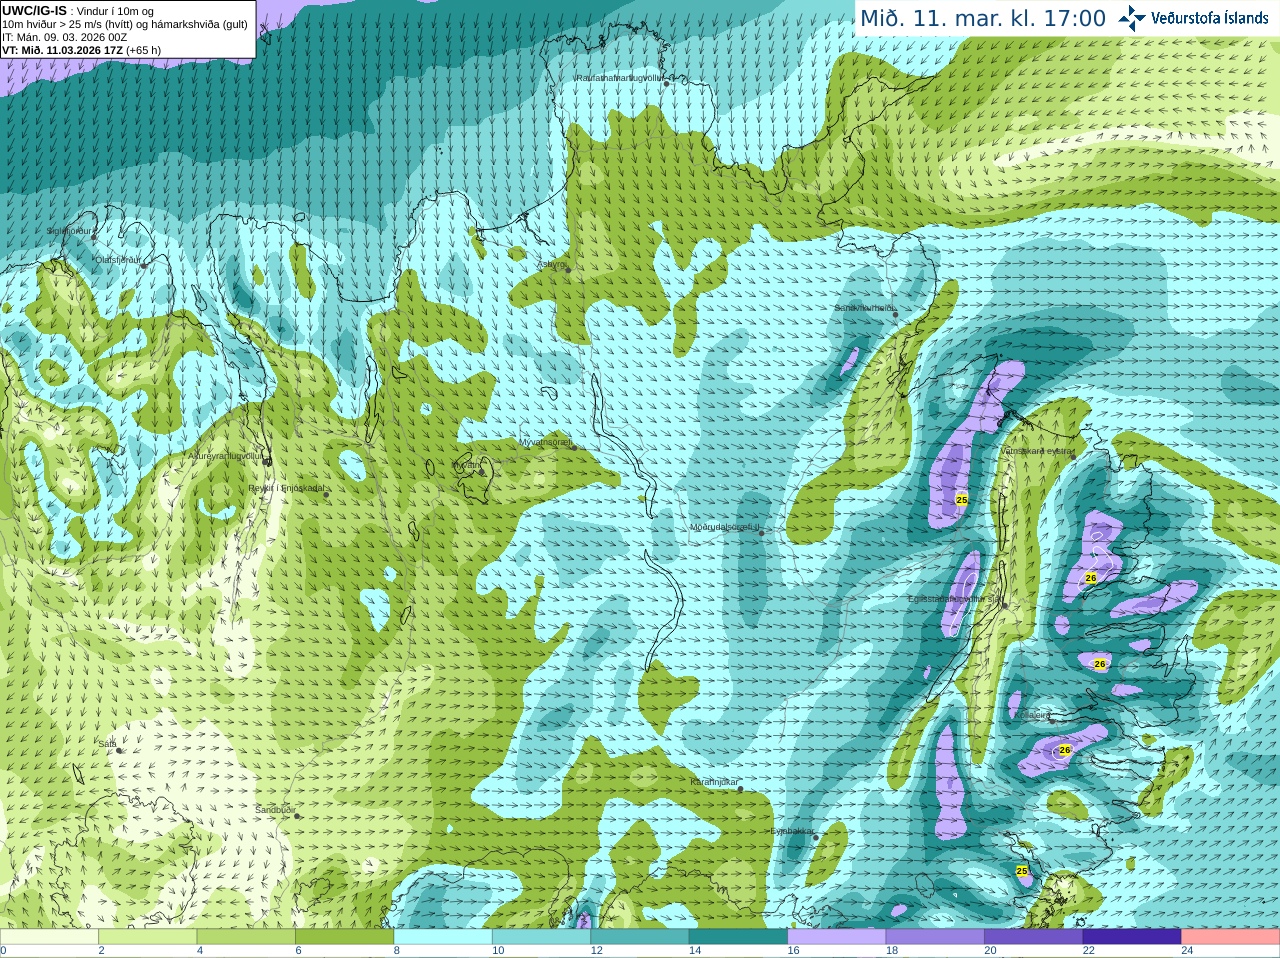Screen dimensions: 1280x958
Task: Select the 12–14 m/s teal legend swatch
Action: [640, 937]
